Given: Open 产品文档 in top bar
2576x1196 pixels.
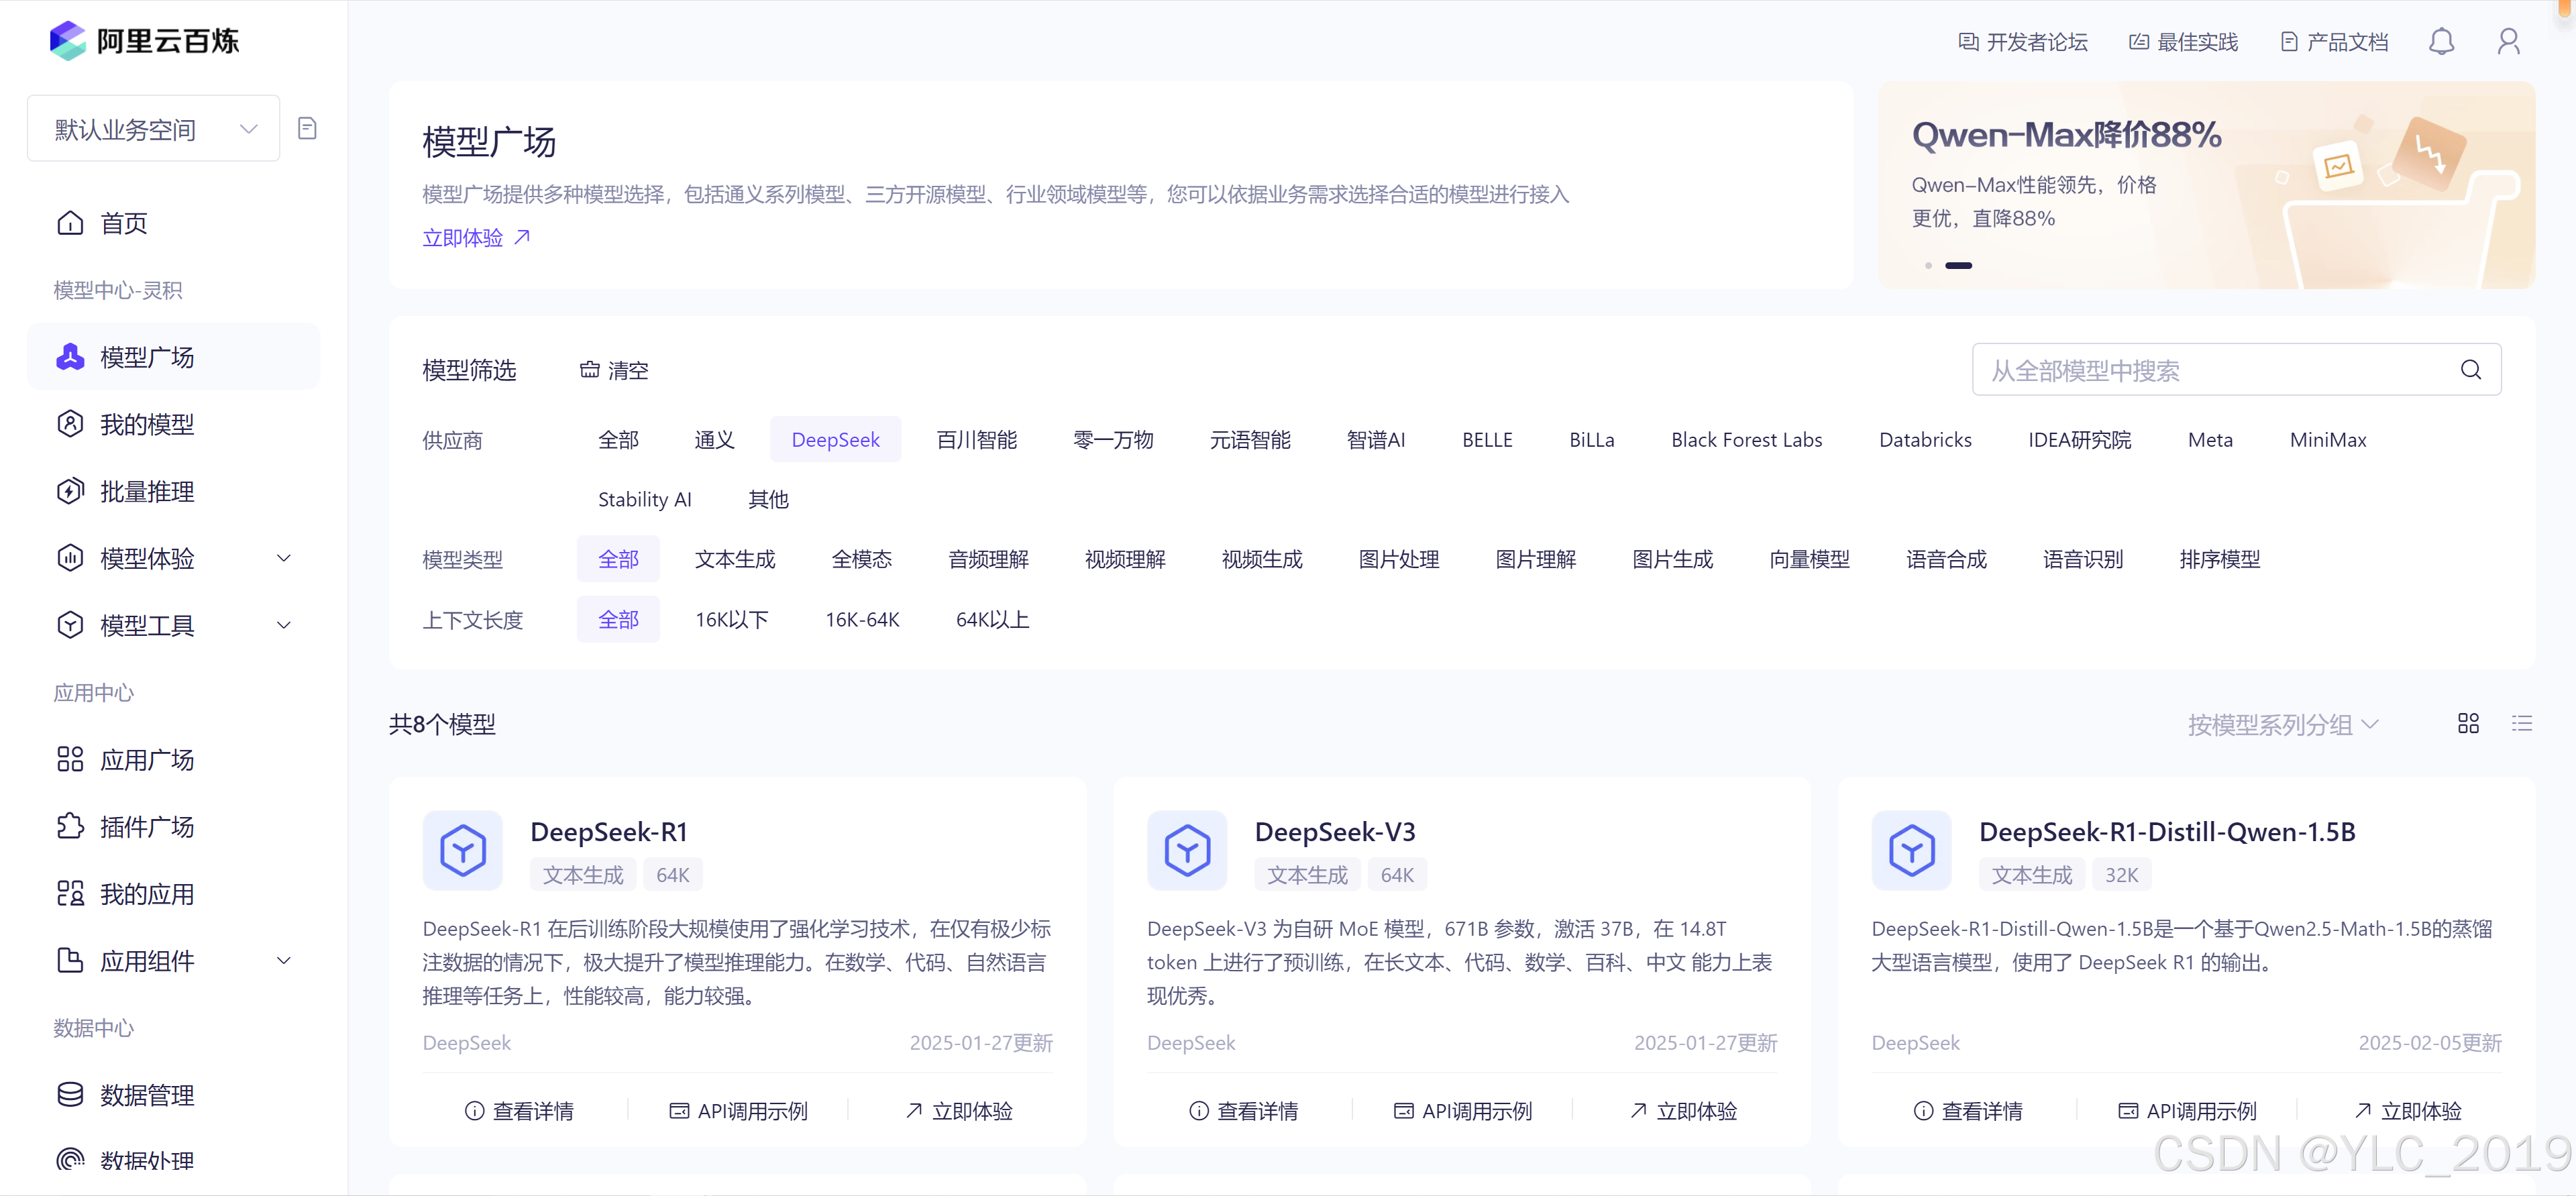Looking at the screenshot, I should coord(2334,42).
